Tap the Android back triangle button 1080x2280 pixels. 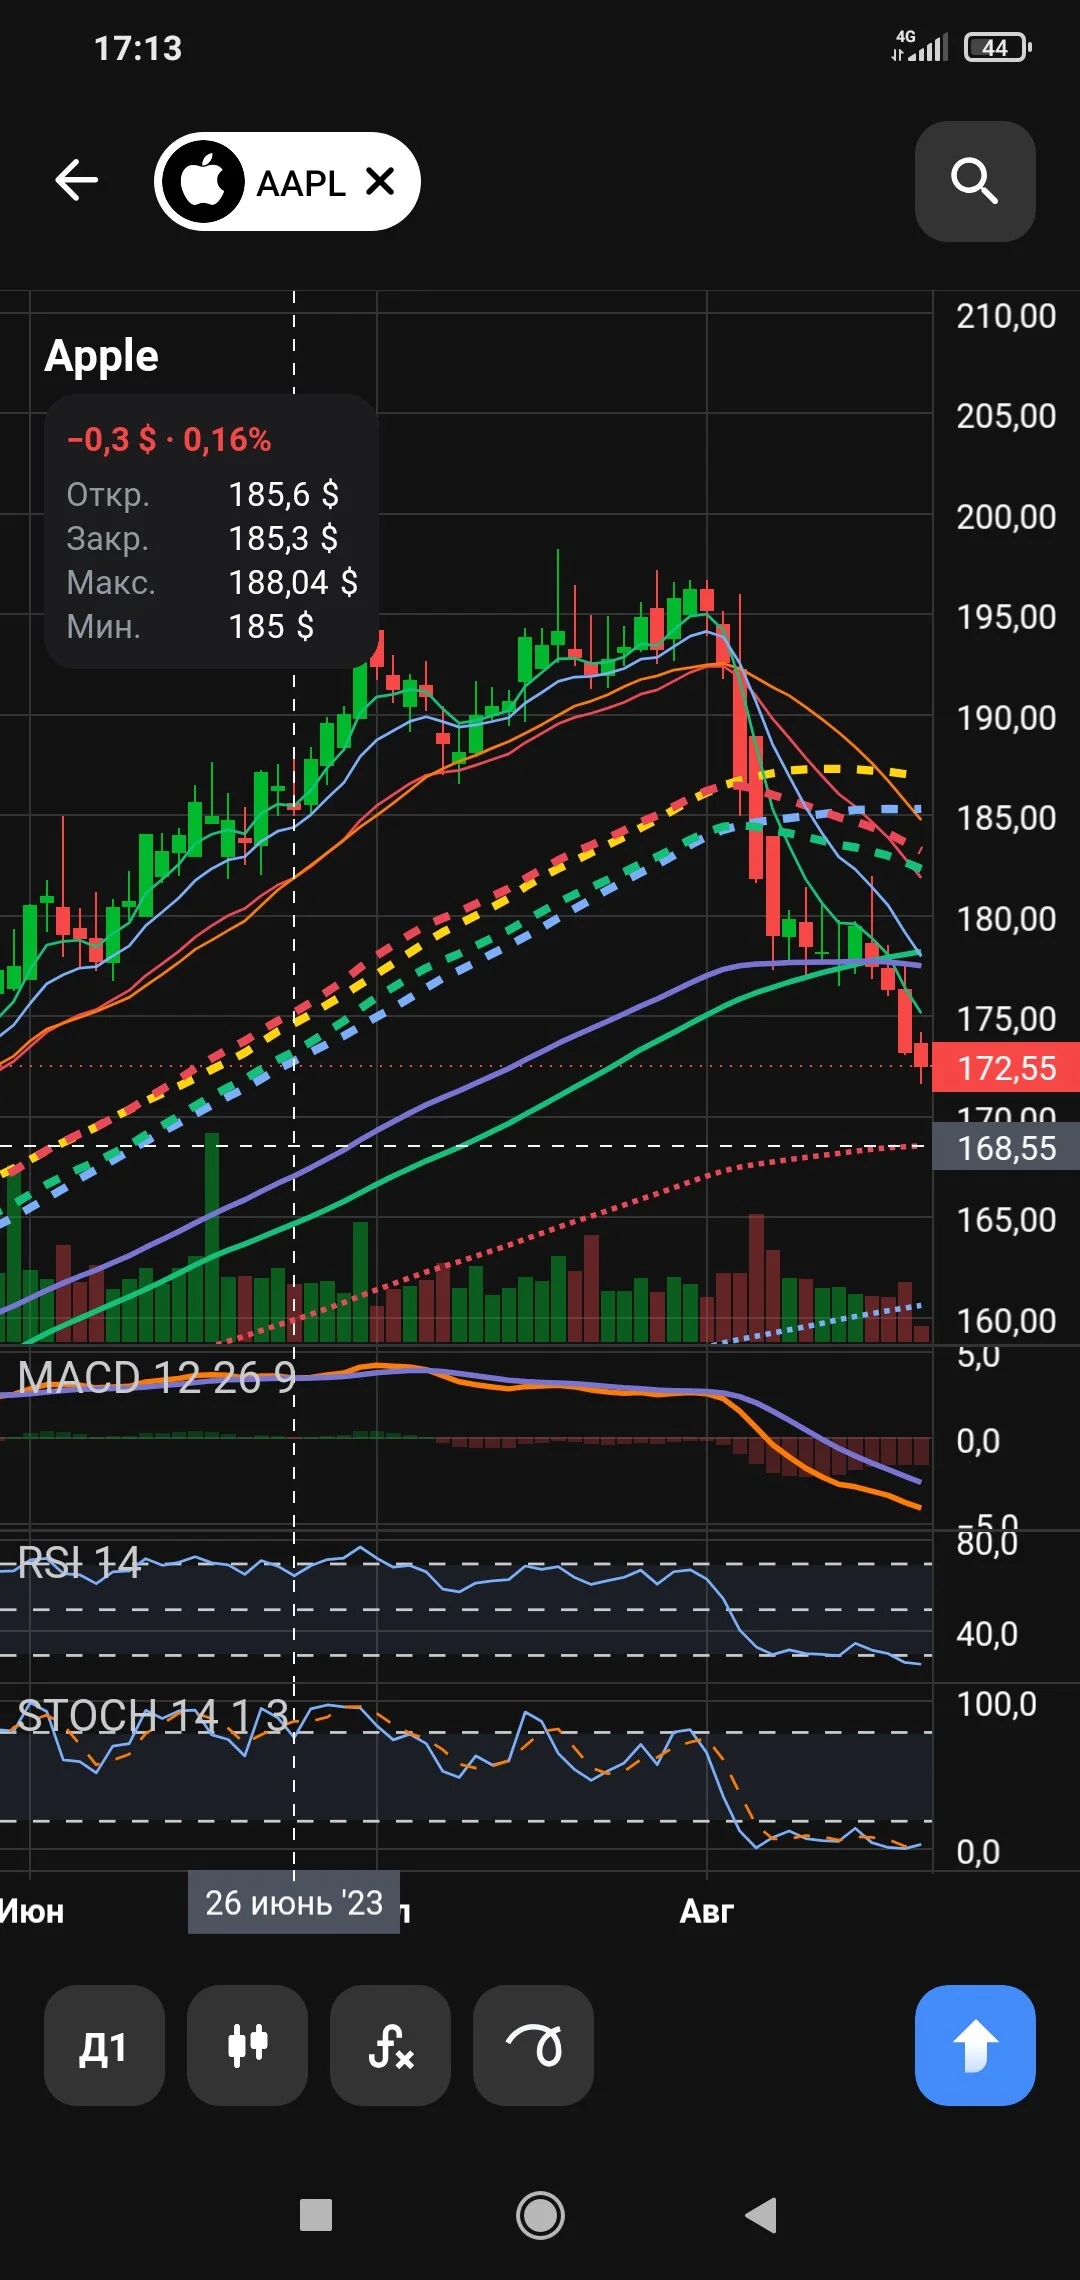coord(762,2215)
